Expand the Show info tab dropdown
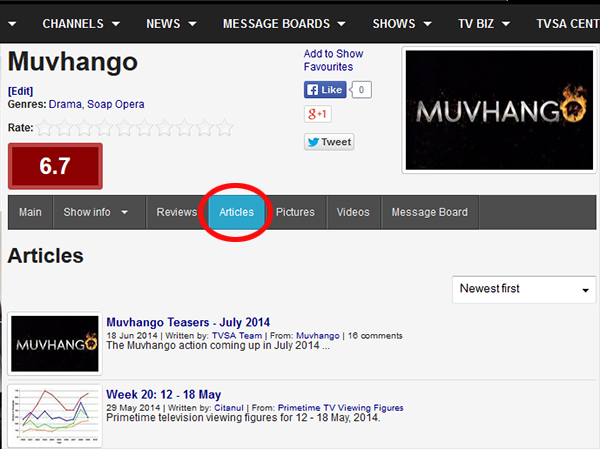Image resolution: width=600 pixels, height=449 pixels. click(x=99, y=212)
